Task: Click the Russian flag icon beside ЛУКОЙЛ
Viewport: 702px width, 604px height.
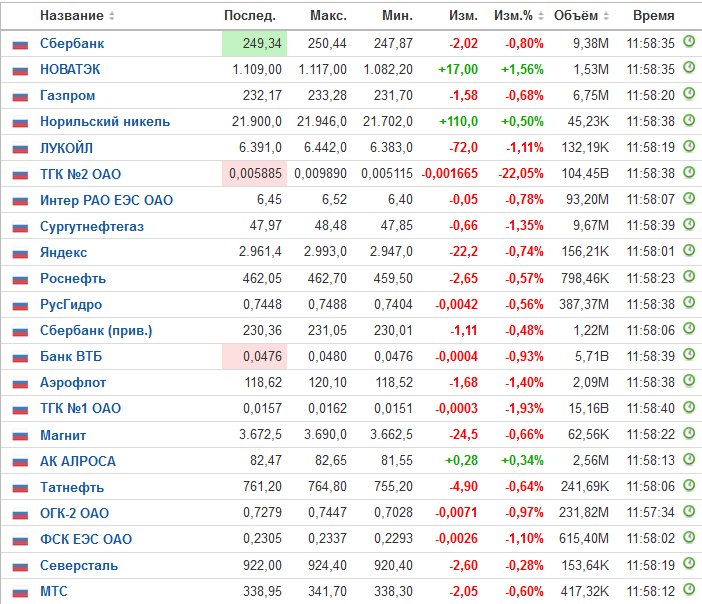Action: pos(20,149)
